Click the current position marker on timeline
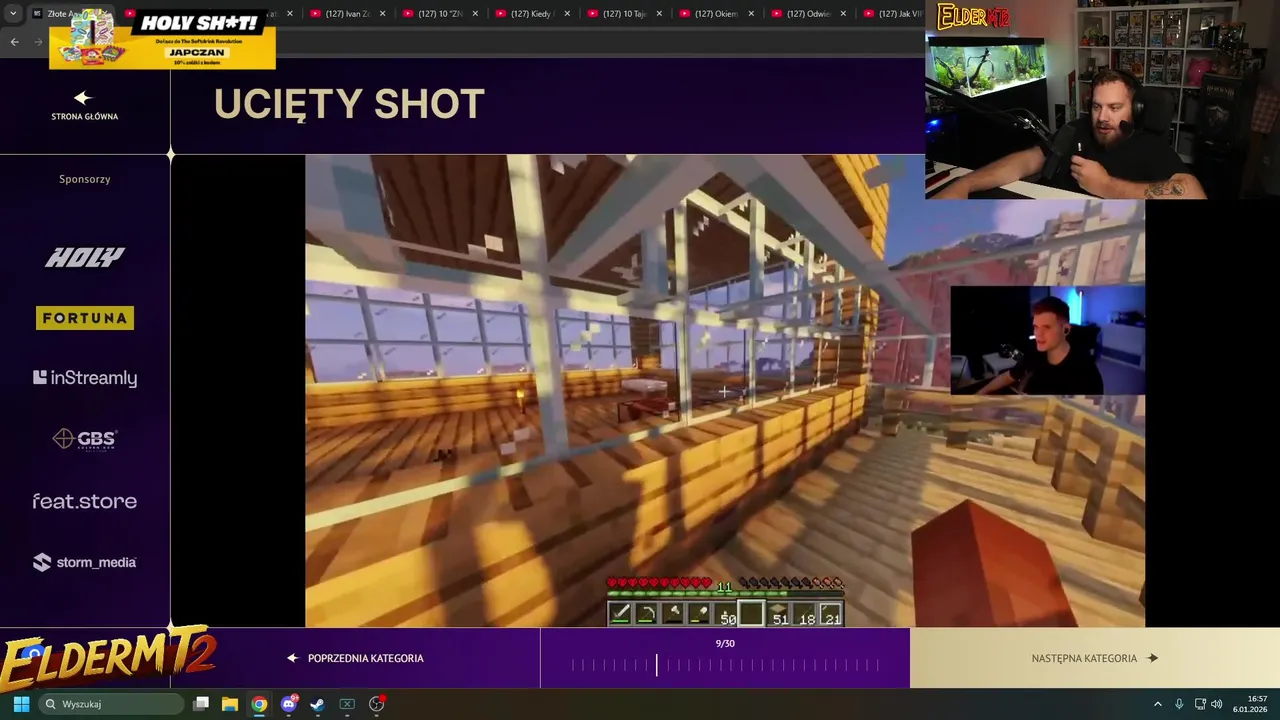Image resolution: width=1280 pixels, height=720 pixels. click(x=657, y=665)
